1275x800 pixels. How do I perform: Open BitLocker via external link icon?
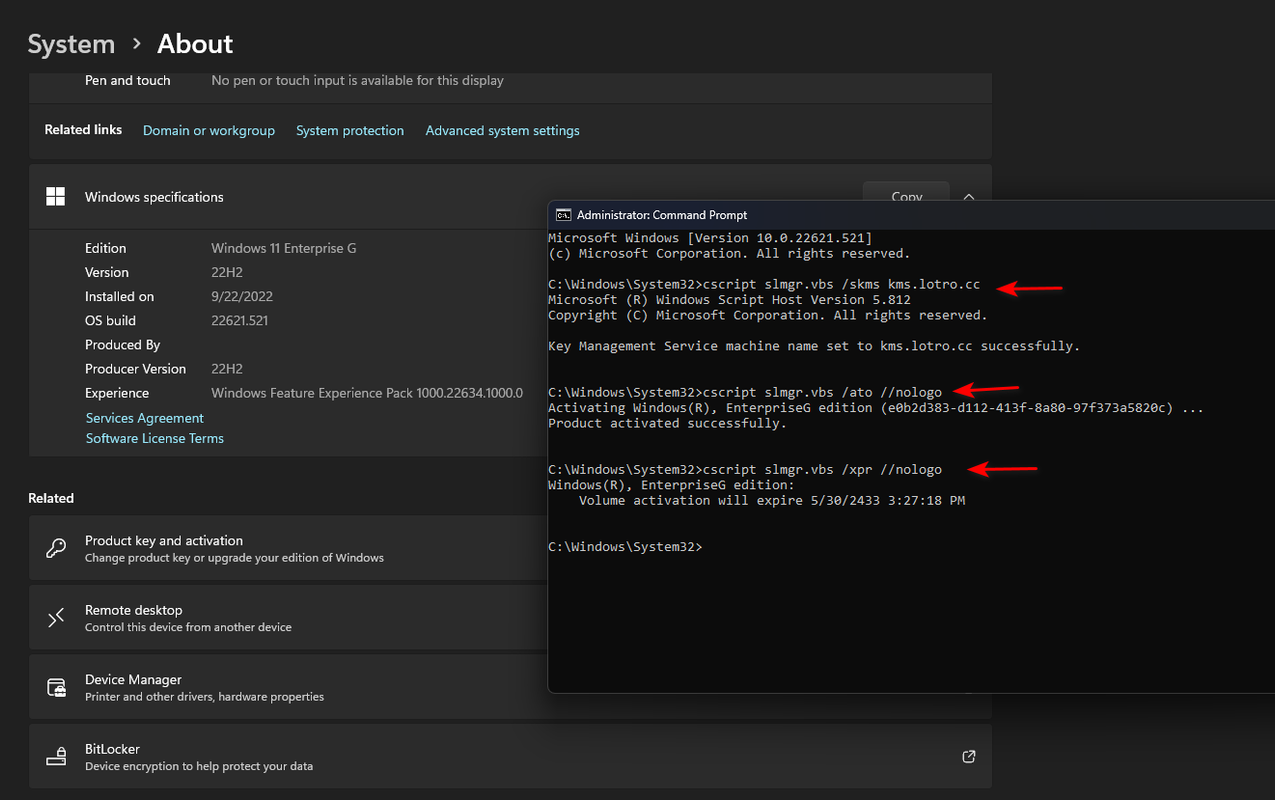968,757
